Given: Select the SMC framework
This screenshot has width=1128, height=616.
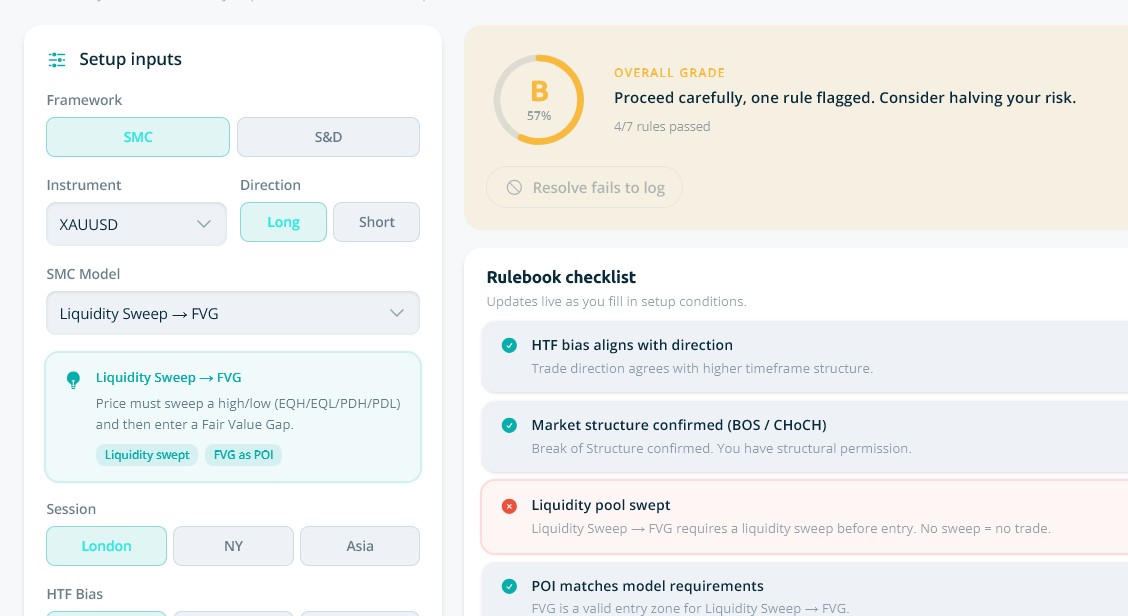Looking at the screenshot, I should point(138,137).
